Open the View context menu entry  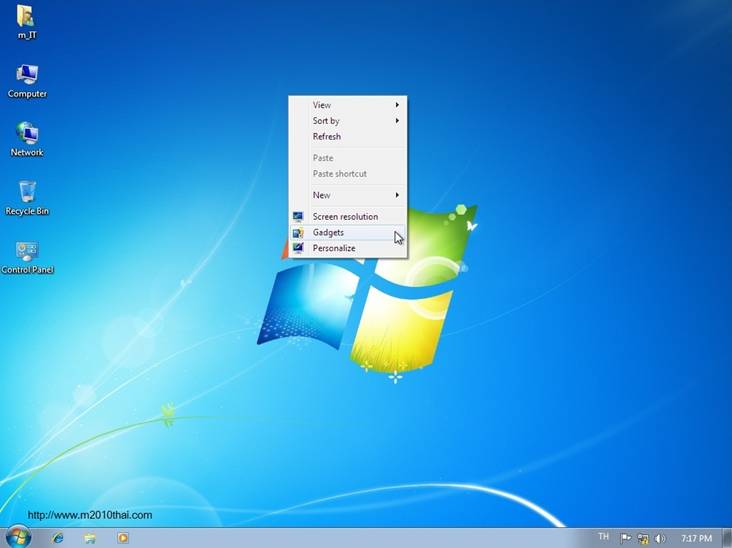(x=348, y=105)
